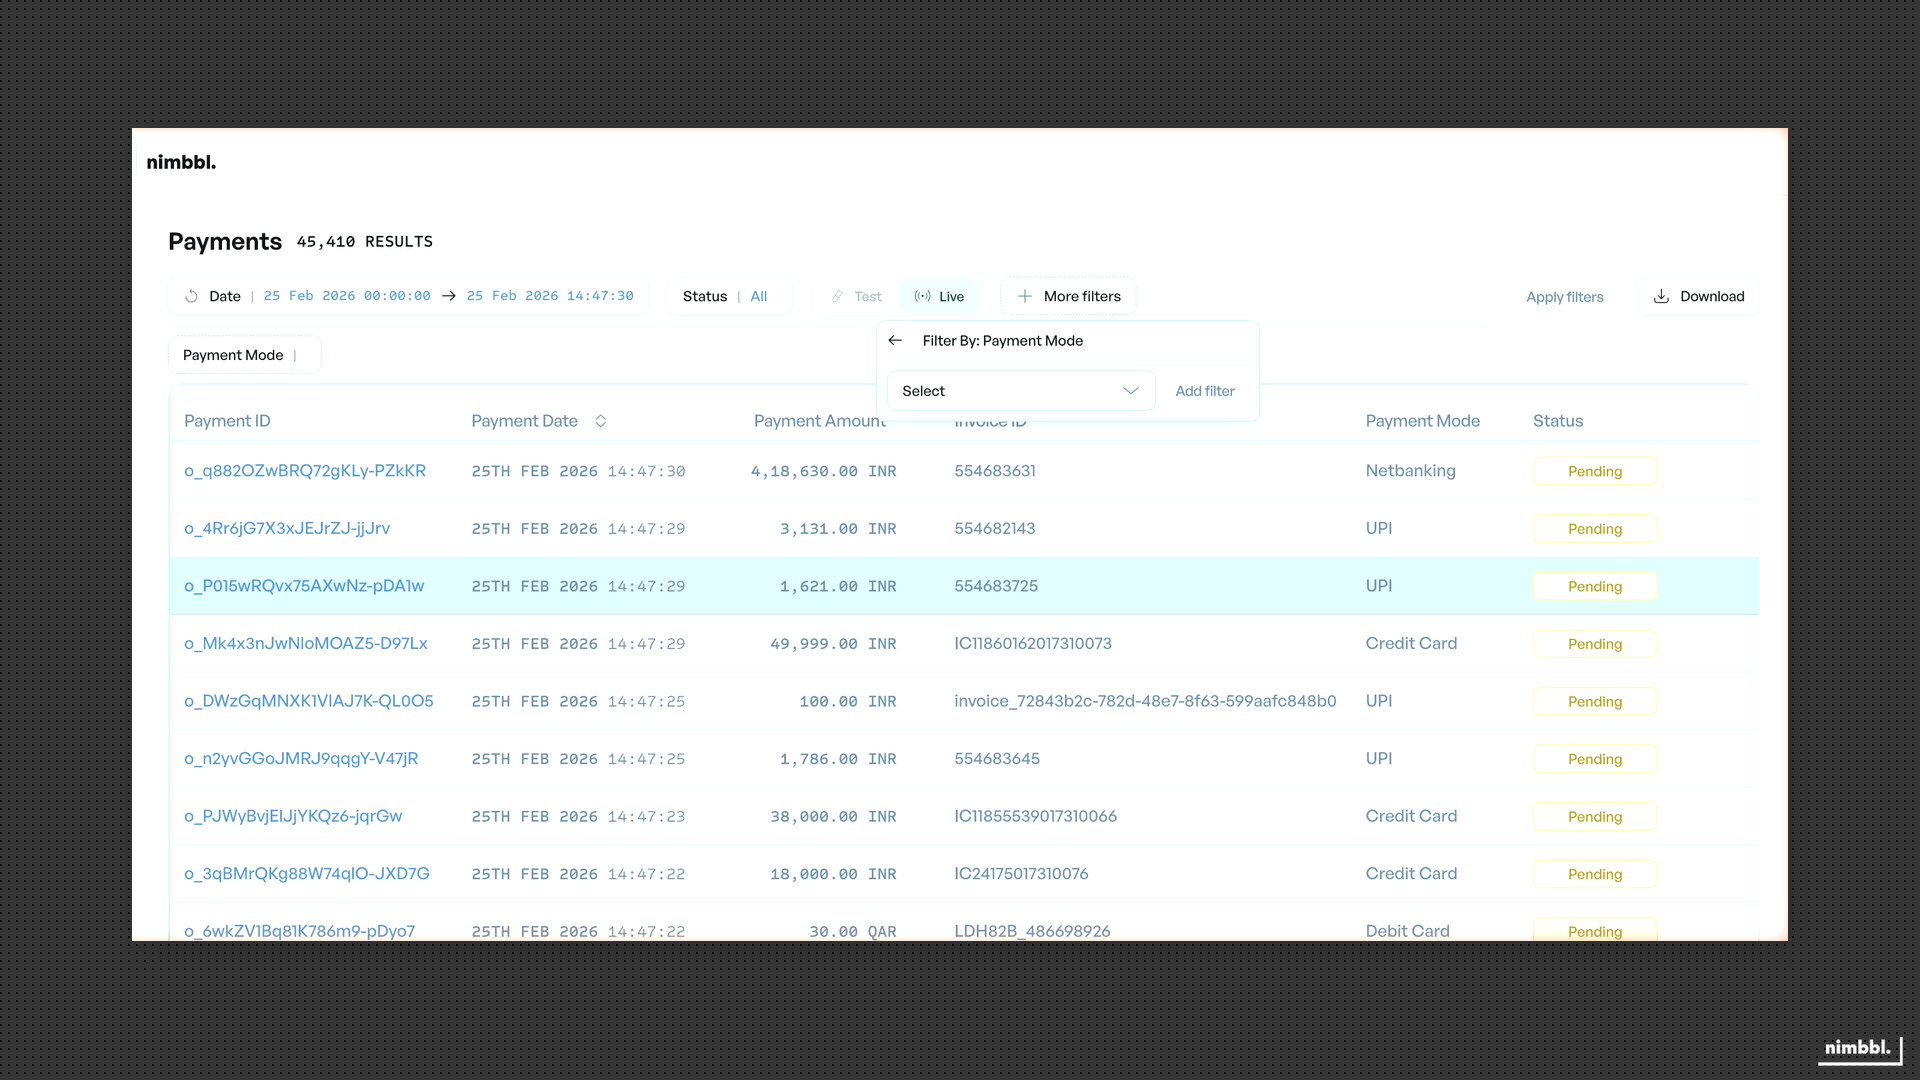1920x1080 pixels.
Task: Click the Apply filters link
Action: tap(1564, 297)
